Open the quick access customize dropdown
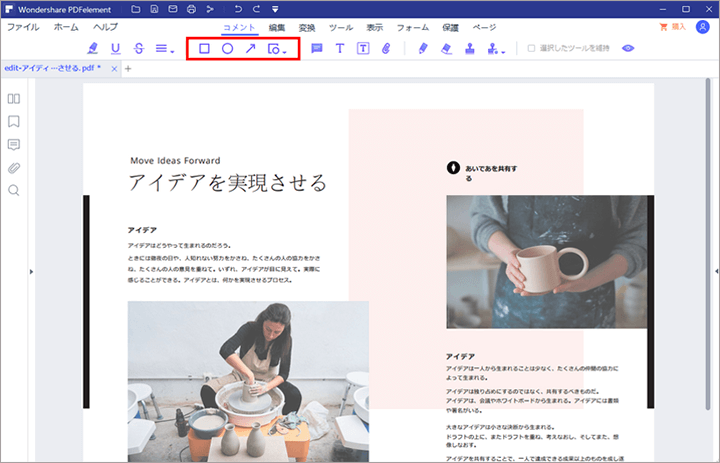720x463 pixels. click(275, 9)
